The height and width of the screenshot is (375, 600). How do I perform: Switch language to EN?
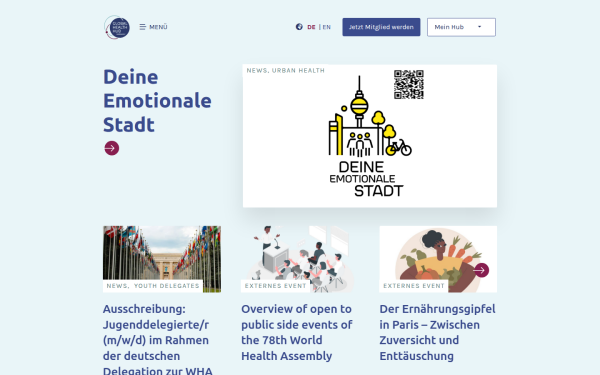point(326,27)
